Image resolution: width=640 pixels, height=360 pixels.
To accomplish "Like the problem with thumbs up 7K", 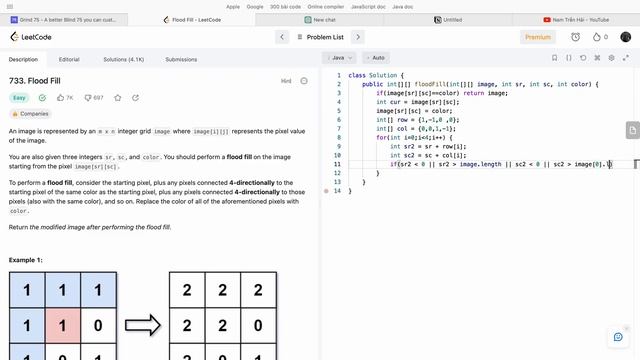I will (65, 98).
